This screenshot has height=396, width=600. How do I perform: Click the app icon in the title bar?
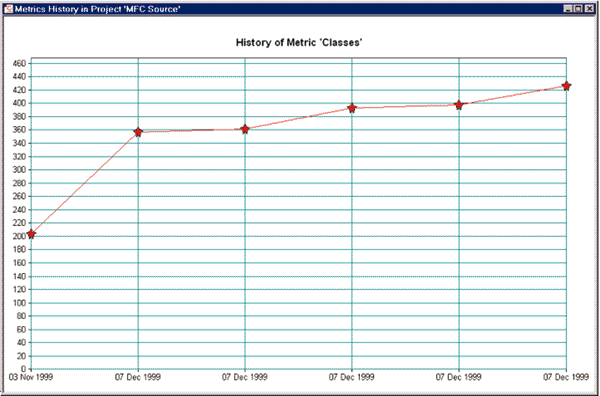pos(8,8)
